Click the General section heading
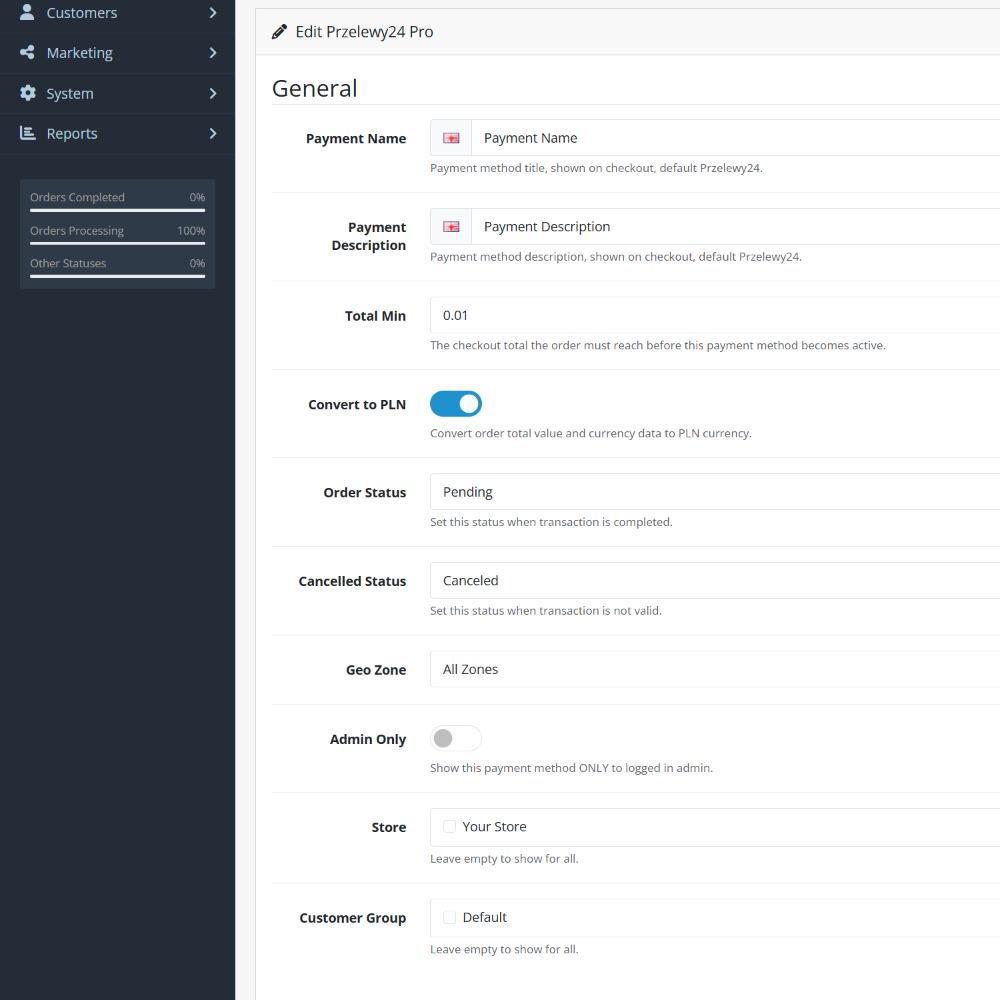This screenshot has width=1000, height=1000. click(314, 89)
